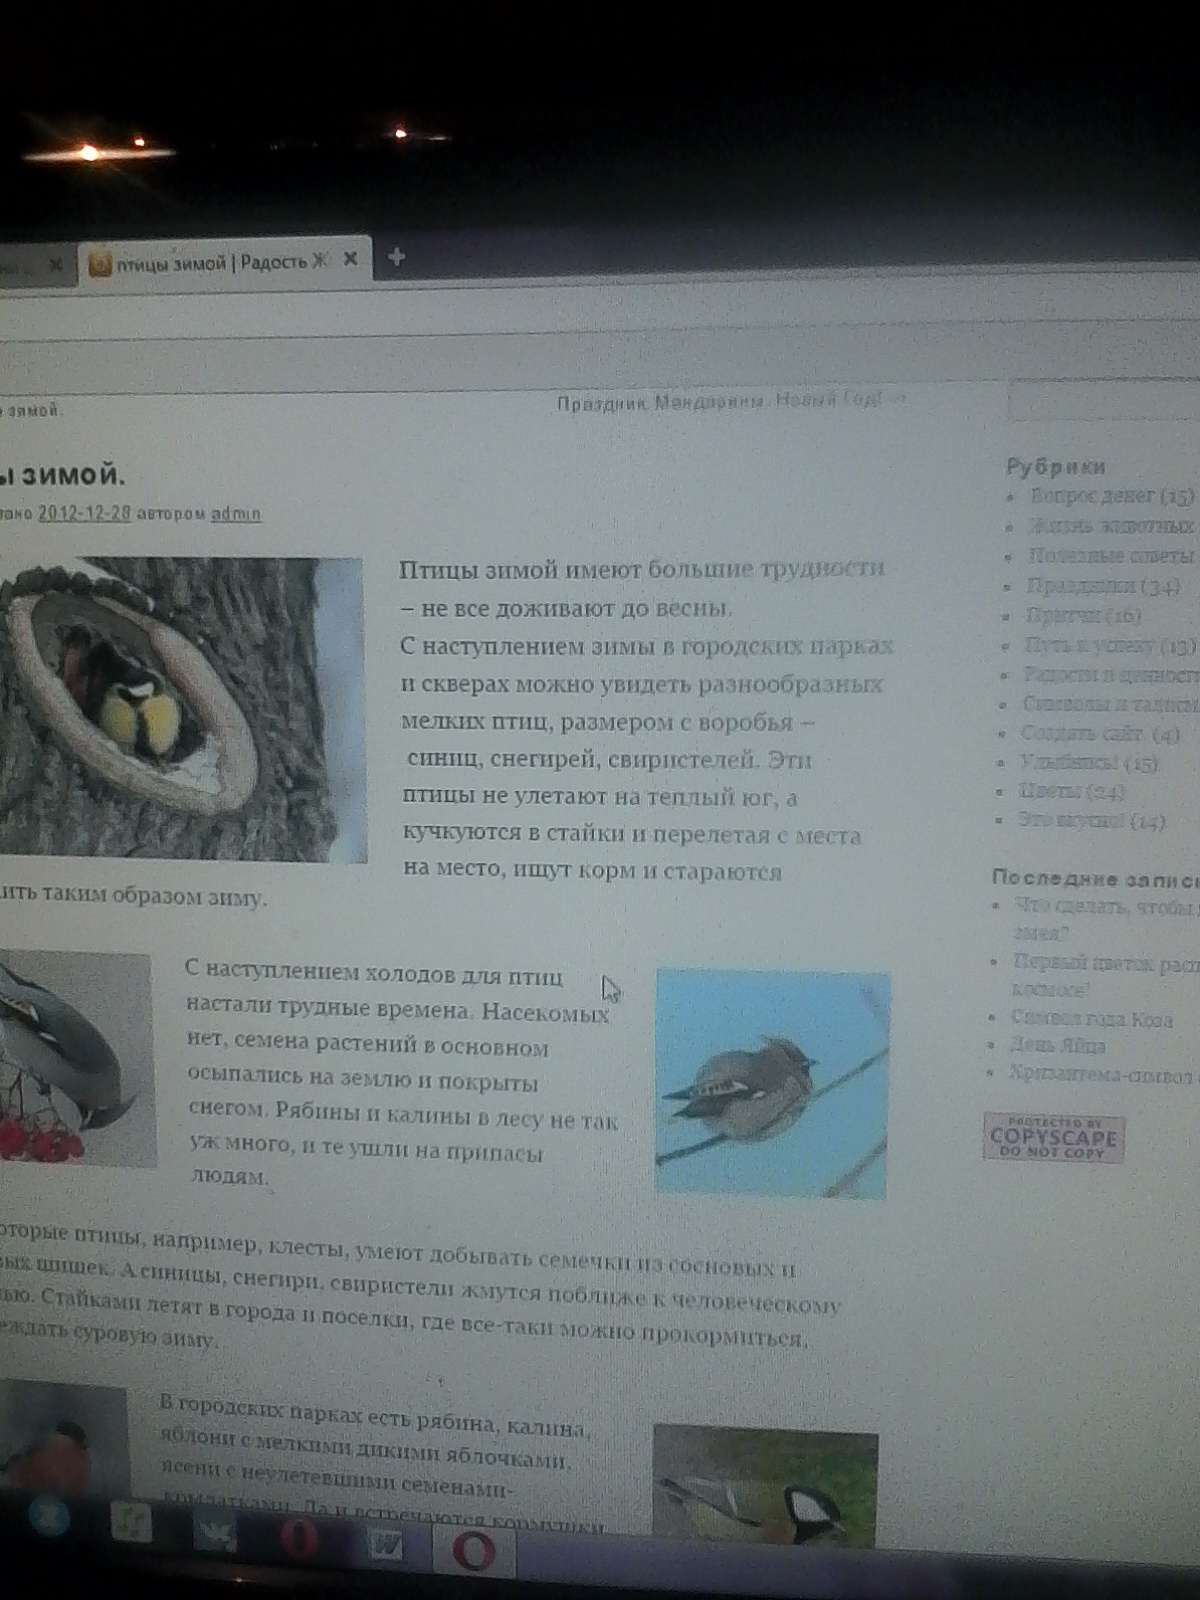This screenshot has width=1200, height=1600.
Task: Open the music note app in the taskbar
Action: tap(131, 1524)
